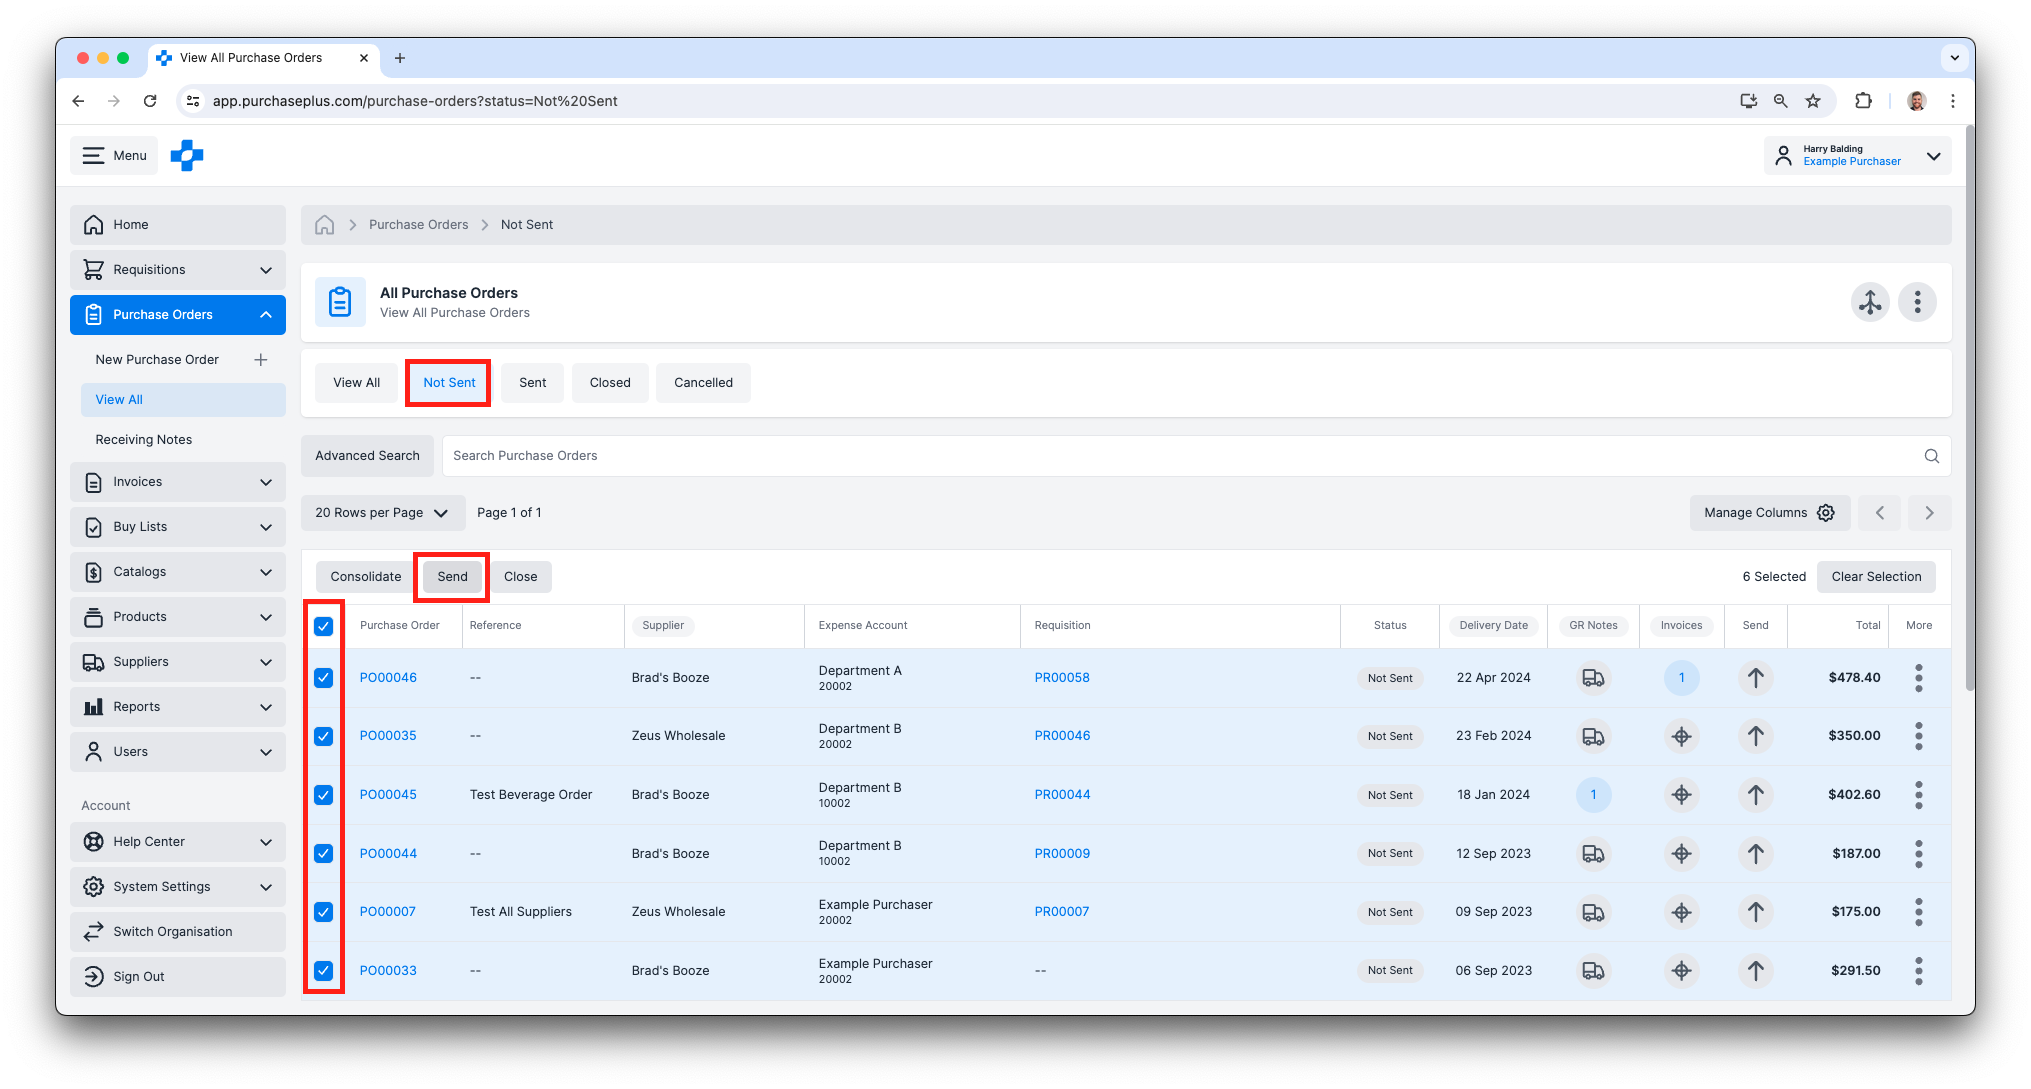Click the PurchasePlus blue cross logo
Image resolution: width=2031 pixels, height=1089 pixels.
pos(187,155)
